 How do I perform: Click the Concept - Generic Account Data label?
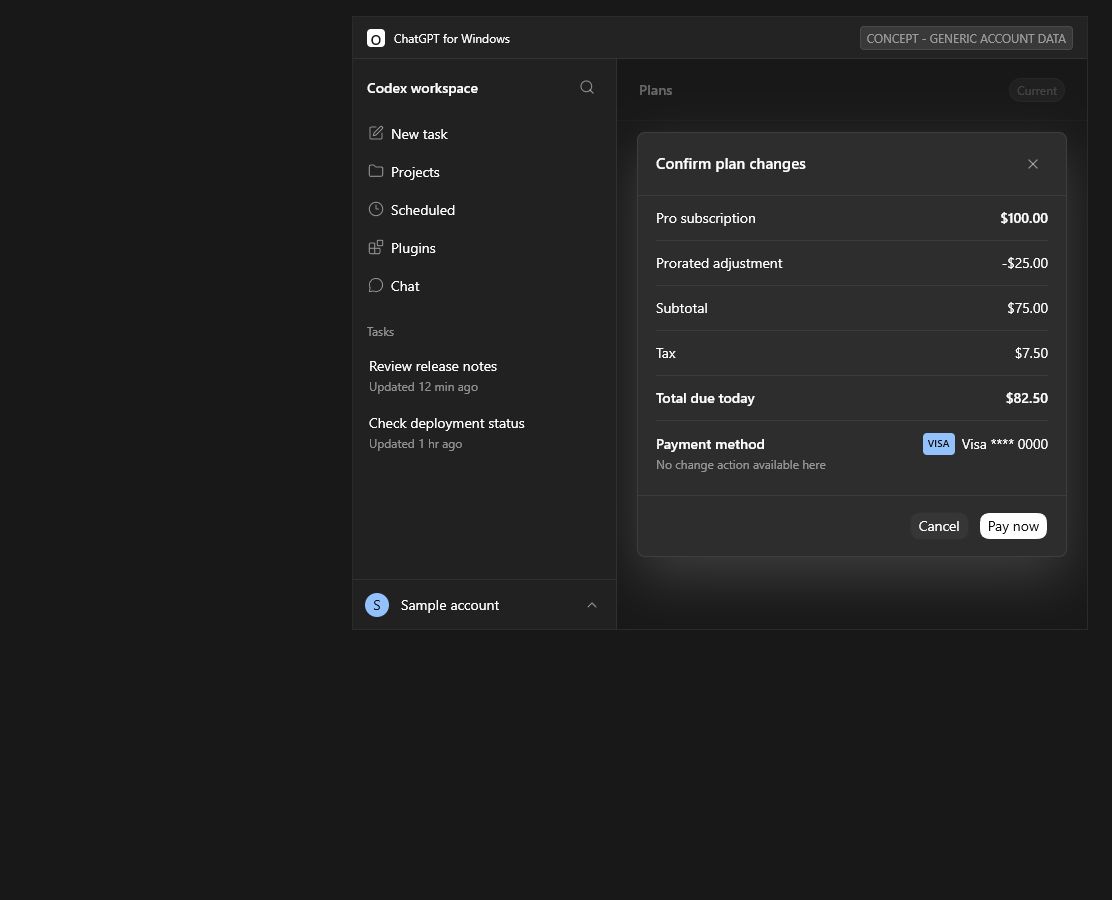pos(966,38)
